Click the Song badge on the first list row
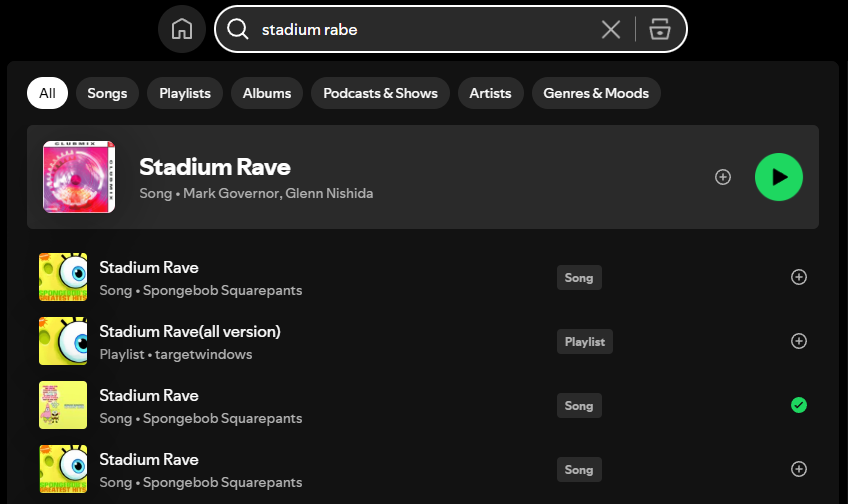The image size is (848, 504). tap(579, 277)
